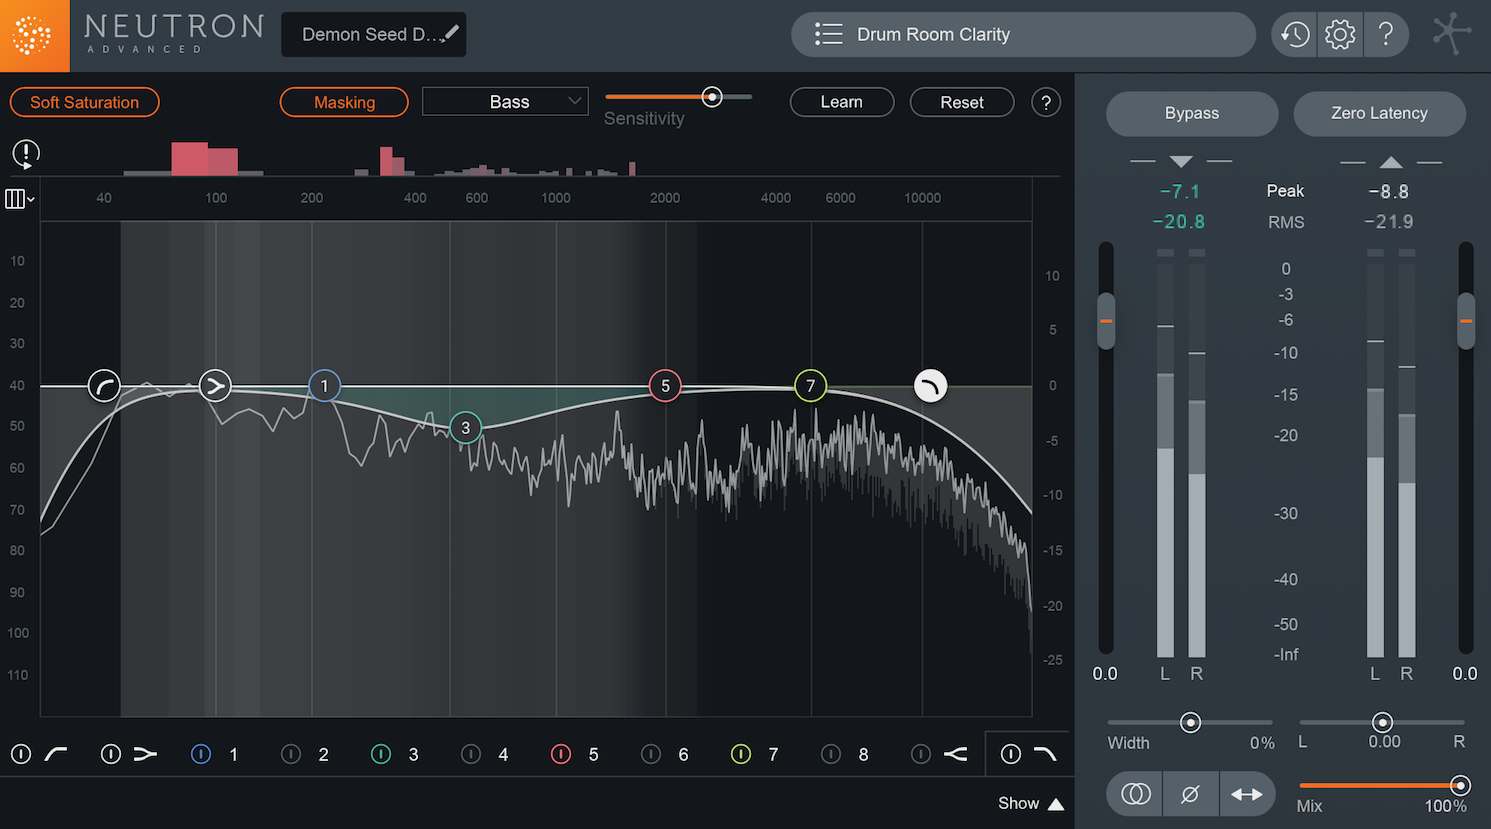Click the masking alert exclamation icon
The width and height of the screenshot is (1491, 829).
coord(26,154)
